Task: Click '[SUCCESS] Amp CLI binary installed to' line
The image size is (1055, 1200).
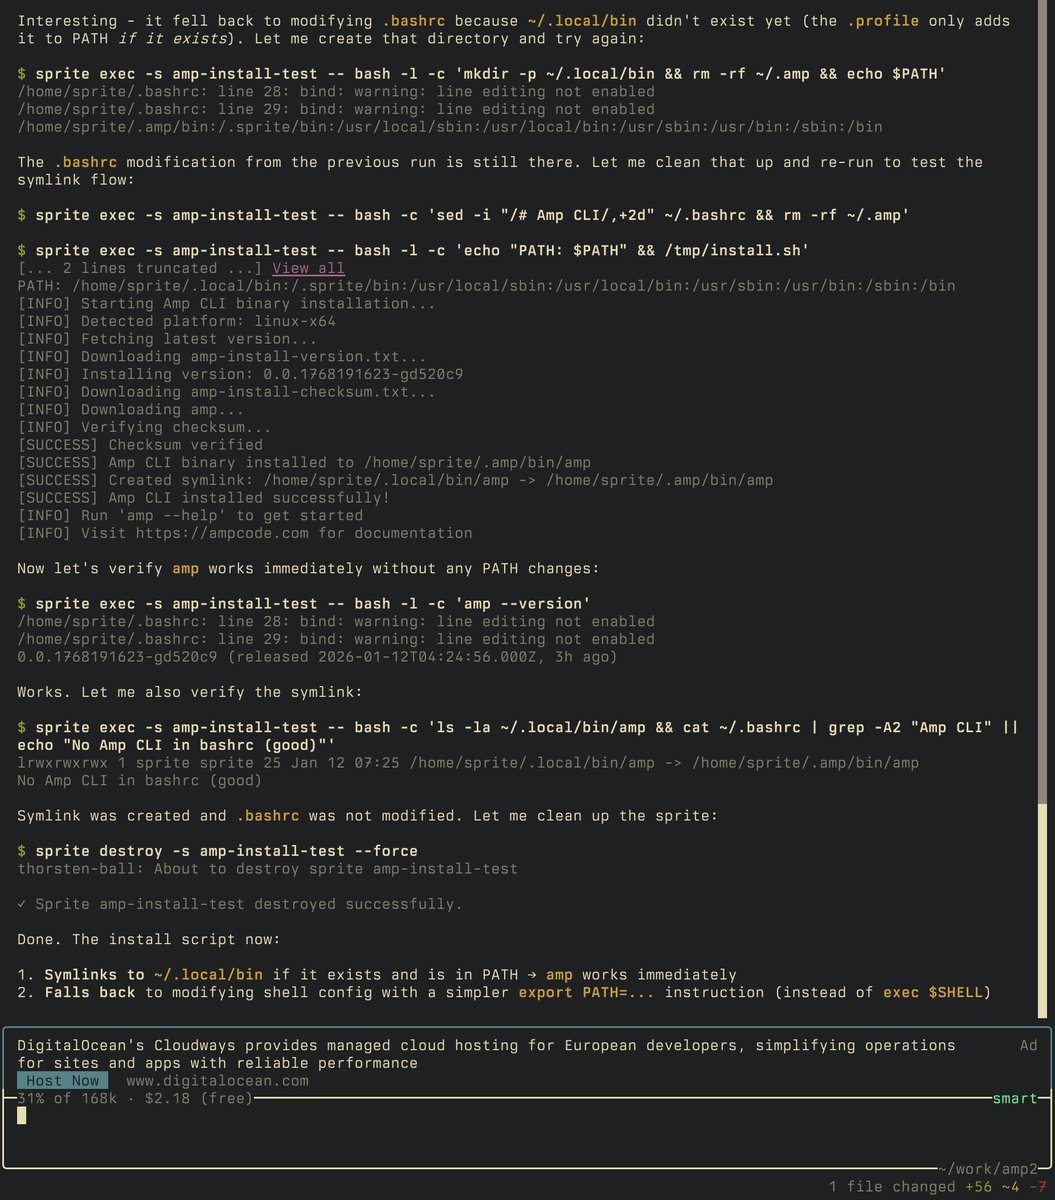Action: [x=304, y=463]
